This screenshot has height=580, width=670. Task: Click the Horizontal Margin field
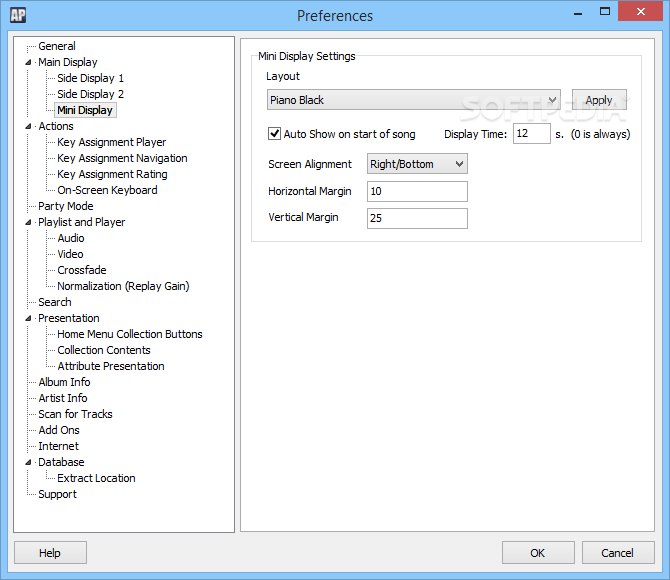coord(417,191)
